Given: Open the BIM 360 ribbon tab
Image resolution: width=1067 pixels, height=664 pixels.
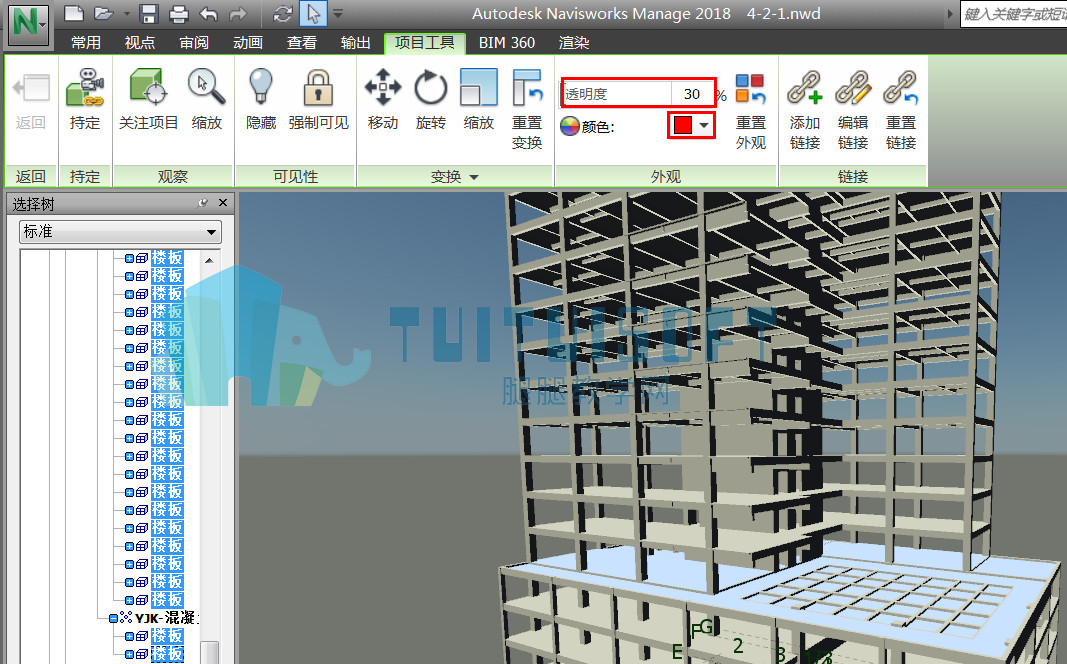Looking at the screenshot, I should click(x=507, y=43).
